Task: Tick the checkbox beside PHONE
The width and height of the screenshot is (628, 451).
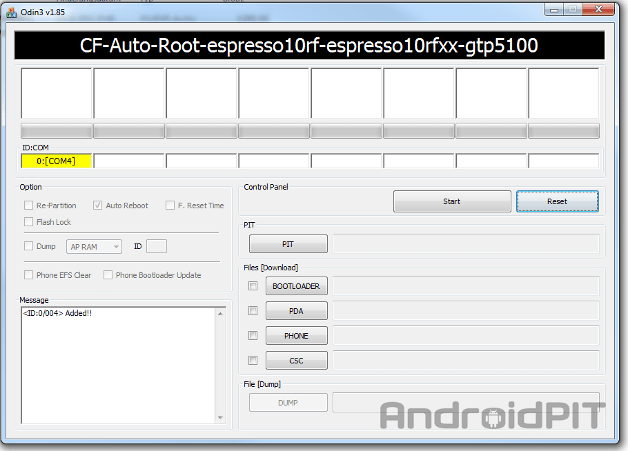Action: 253,335
